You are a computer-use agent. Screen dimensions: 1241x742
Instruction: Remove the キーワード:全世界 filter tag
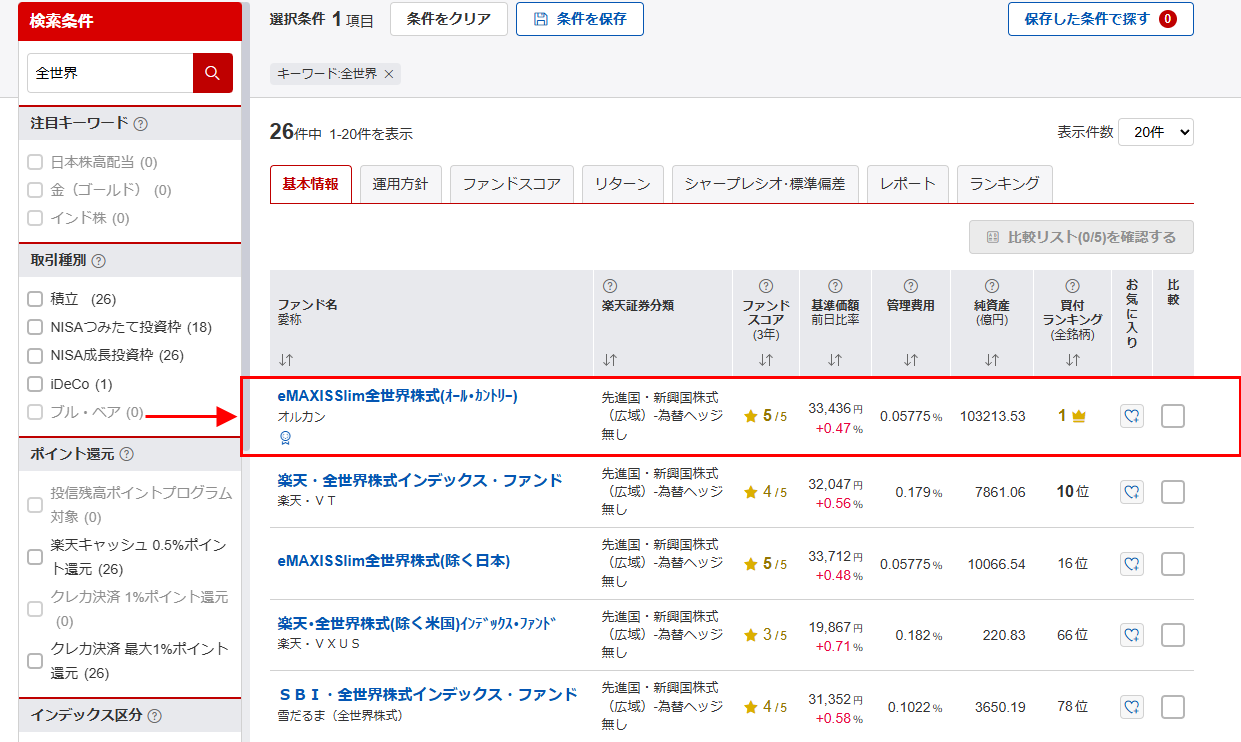[x=390, y=73]
